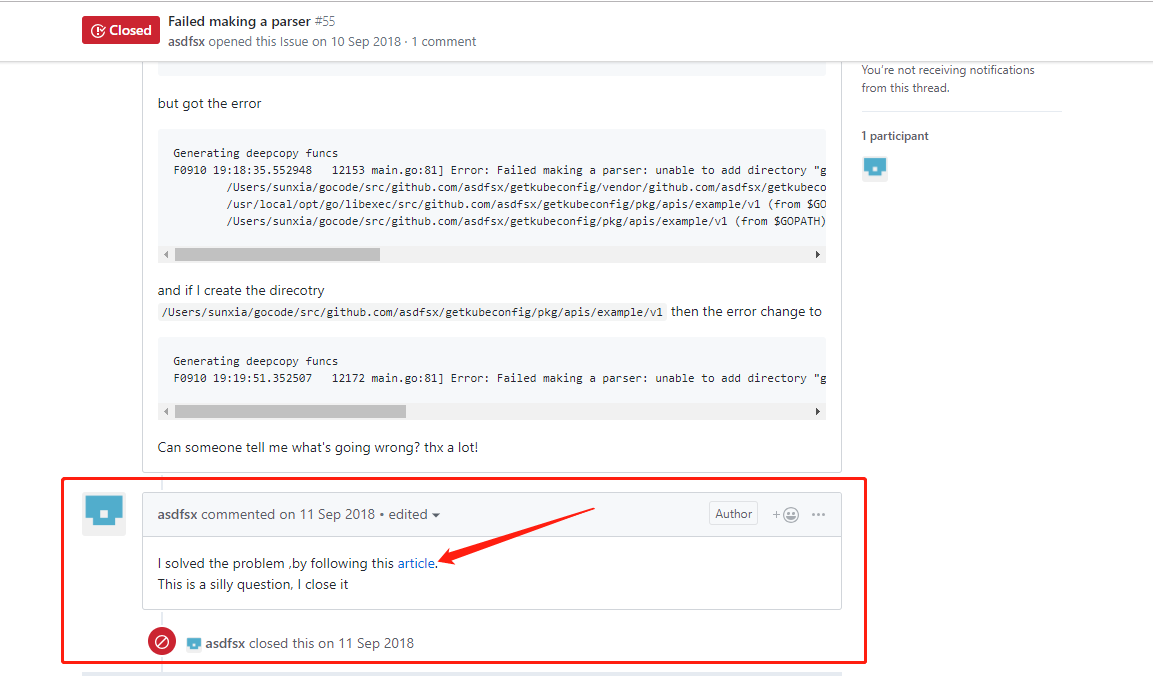Click the '11 Sep 2018' comment timestamp
The height and width of the screenshot is (681, 1153).
pos(337,515)
